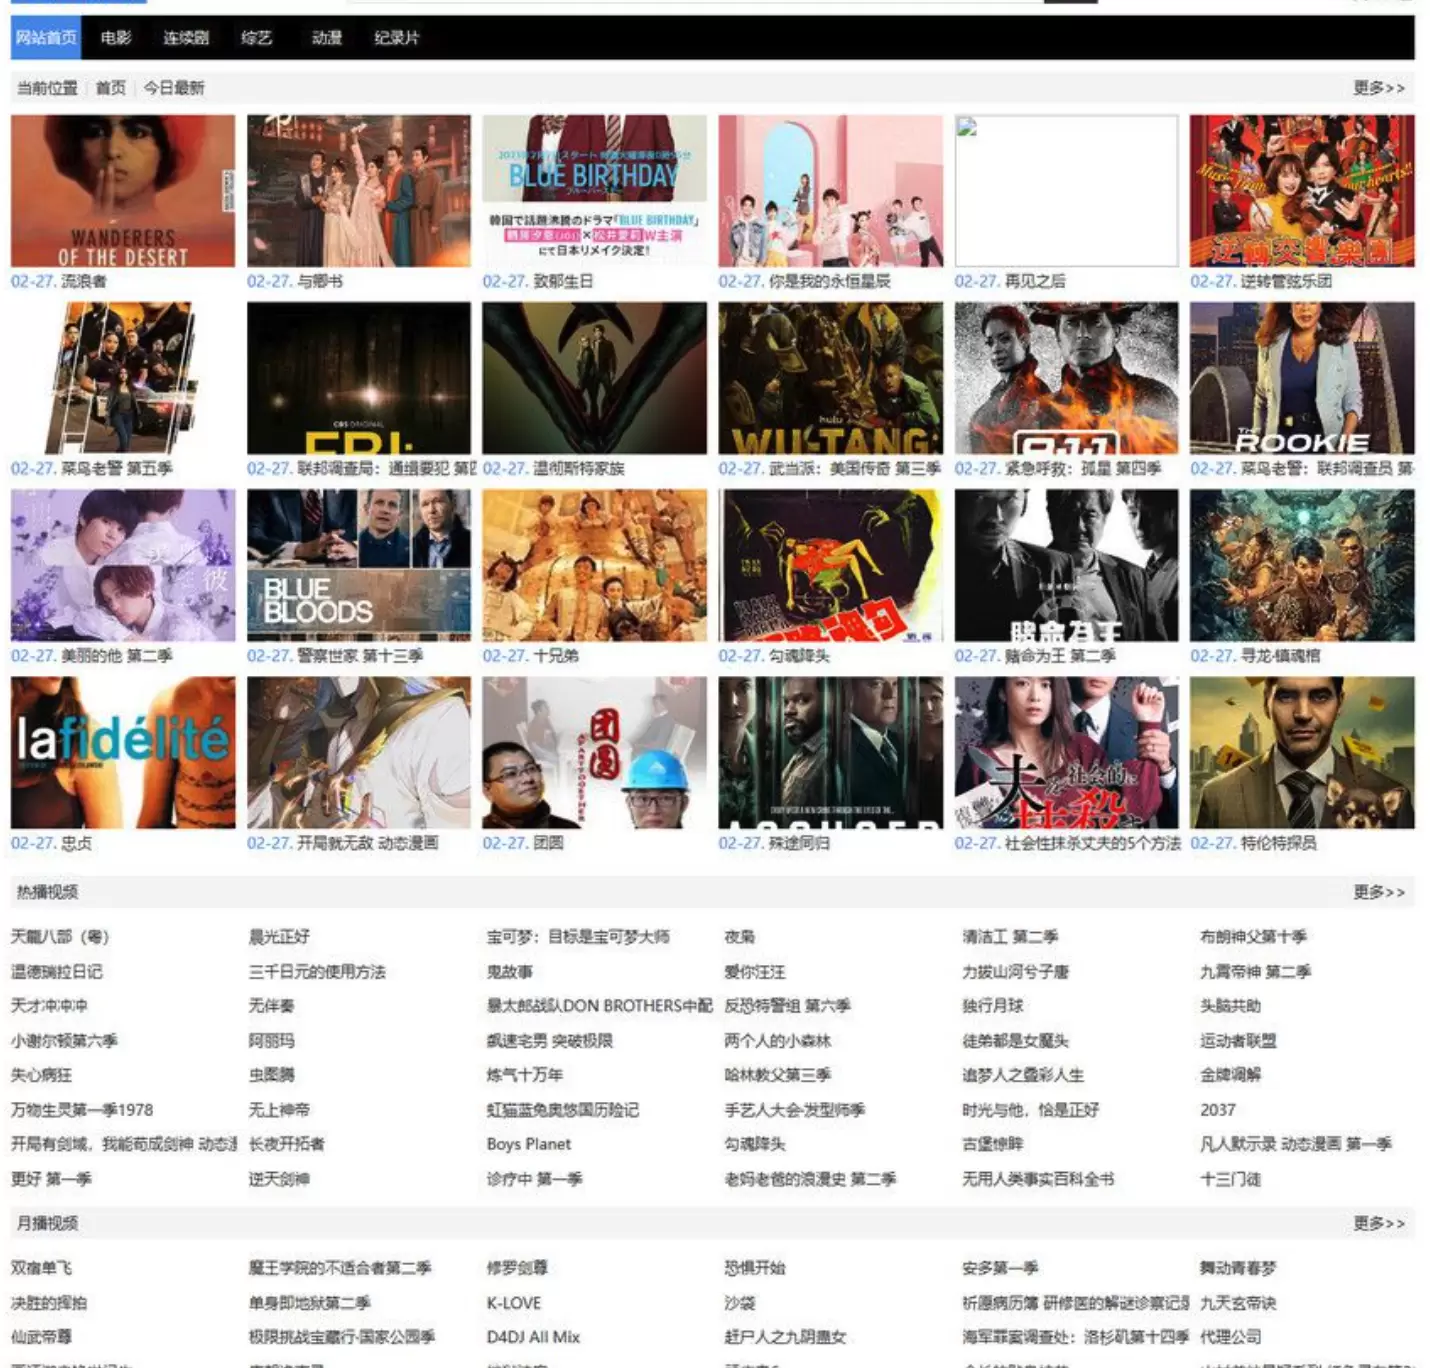The height and width of the screenshot is (1368, 1430).
Task: Open 舞动青春梦 entry
Action: point(1238,1268)
